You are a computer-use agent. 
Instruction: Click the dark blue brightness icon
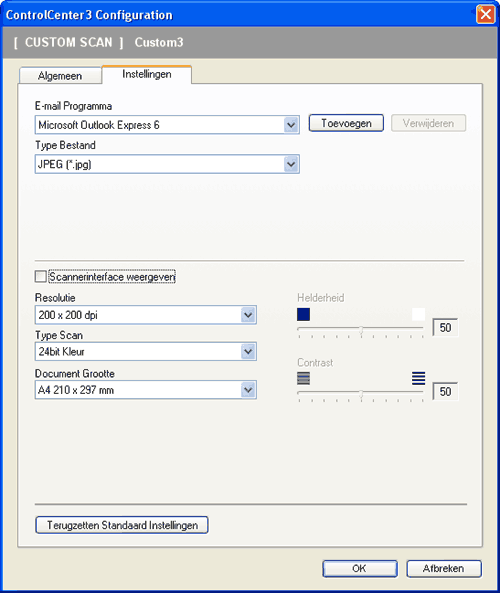coord(303,314)
